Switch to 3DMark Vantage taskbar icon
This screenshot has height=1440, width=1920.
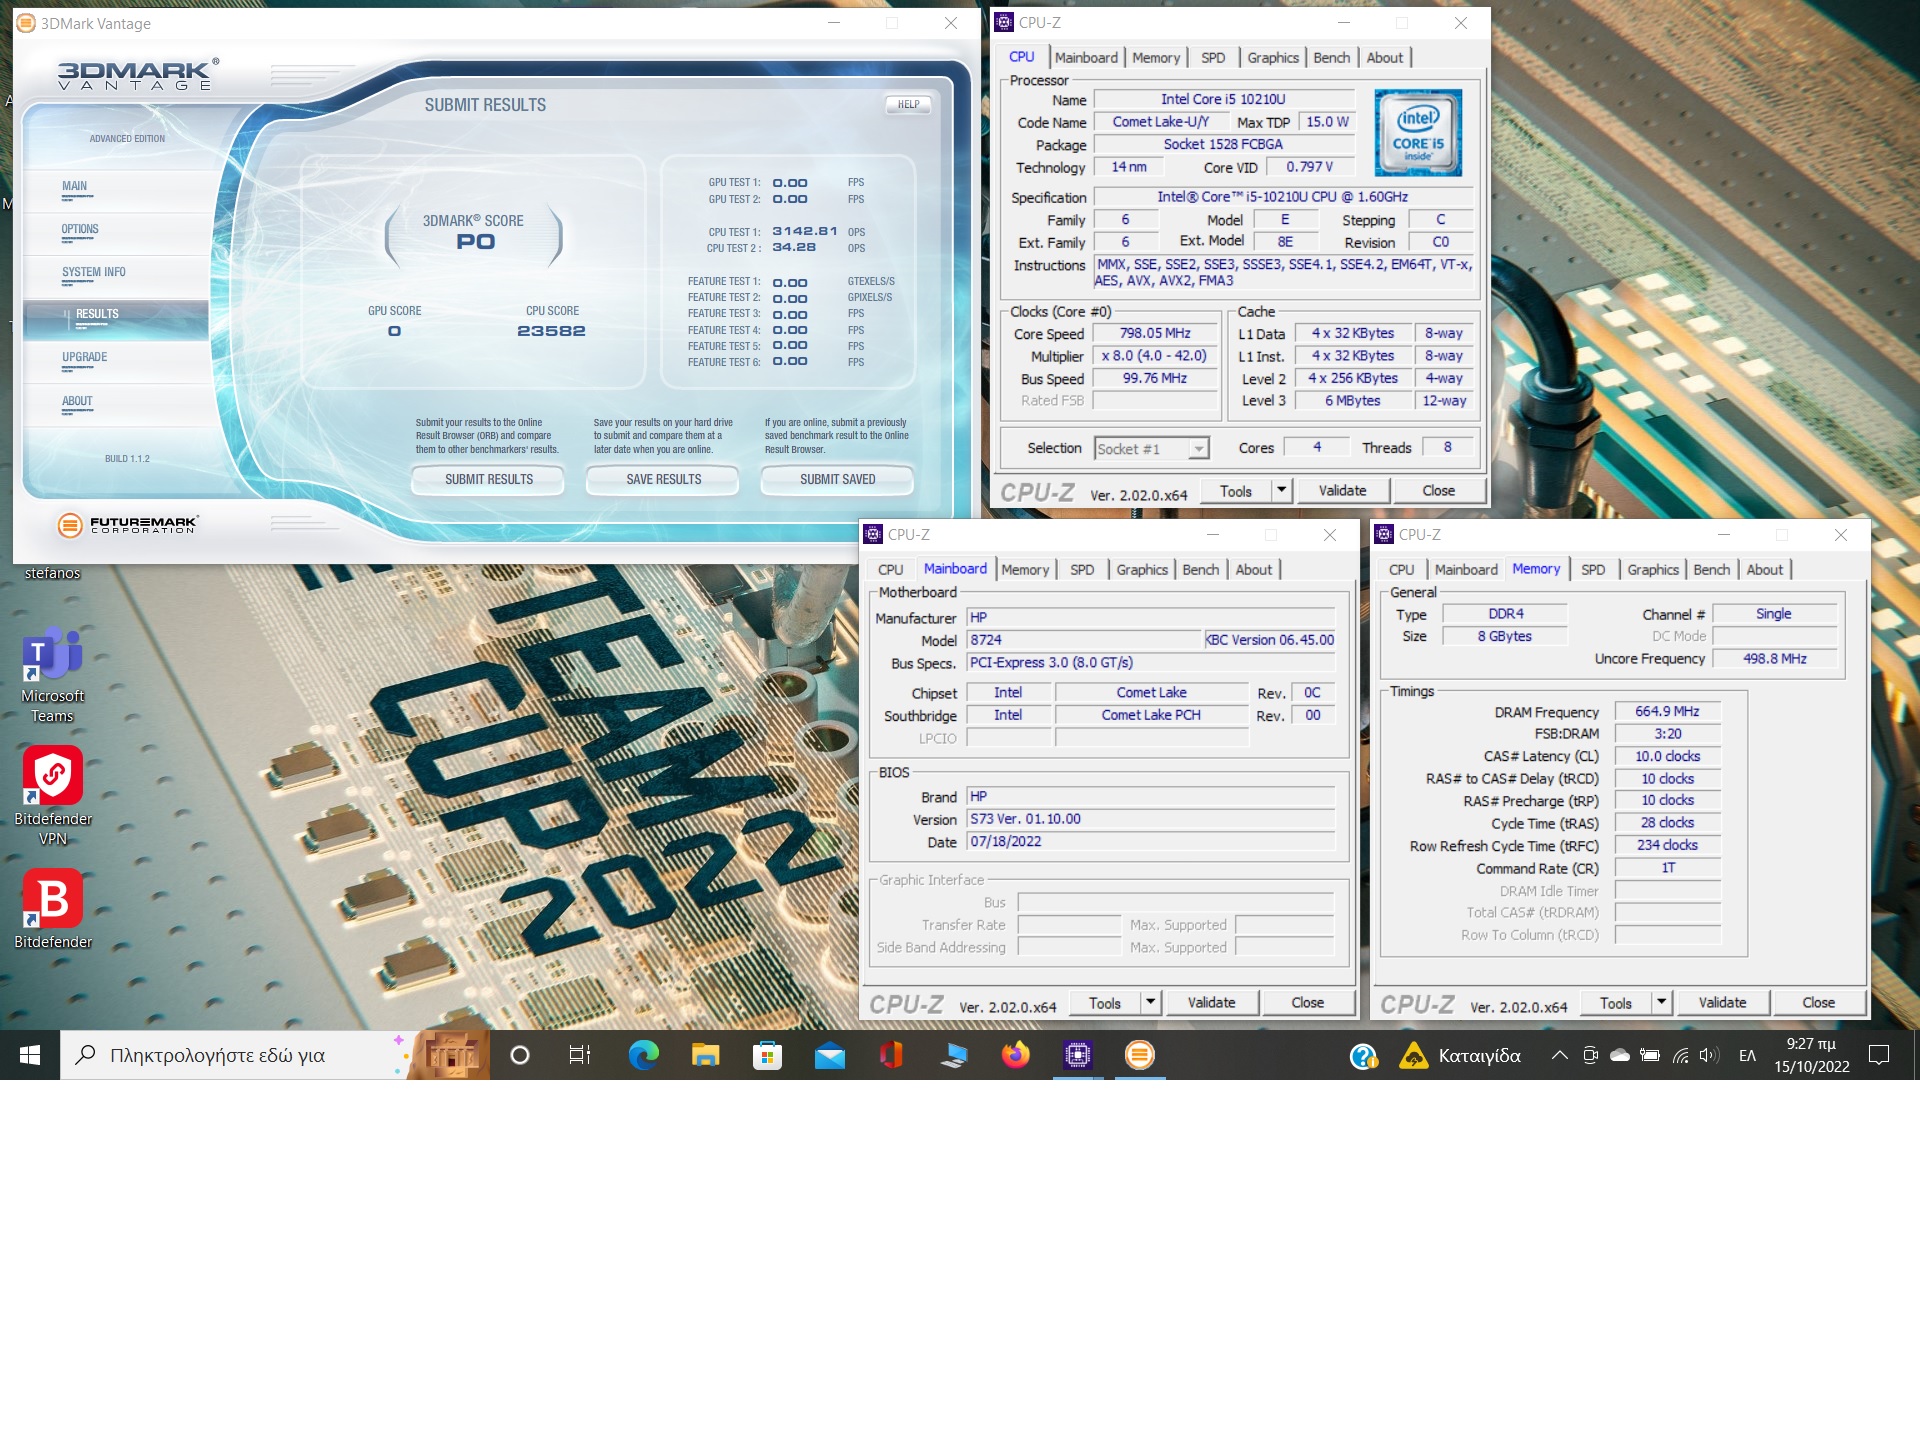(1139, 1055)
